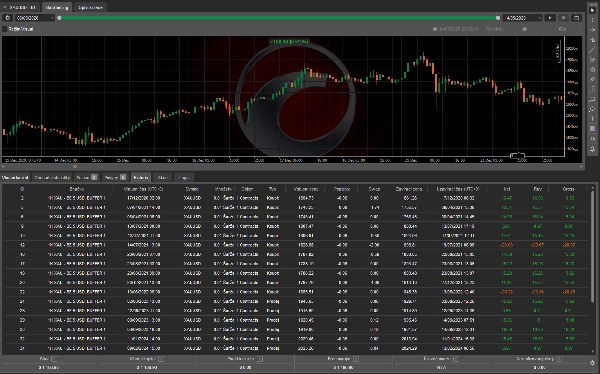Click the timeline start handle on green bar

(x=59, y=18)
